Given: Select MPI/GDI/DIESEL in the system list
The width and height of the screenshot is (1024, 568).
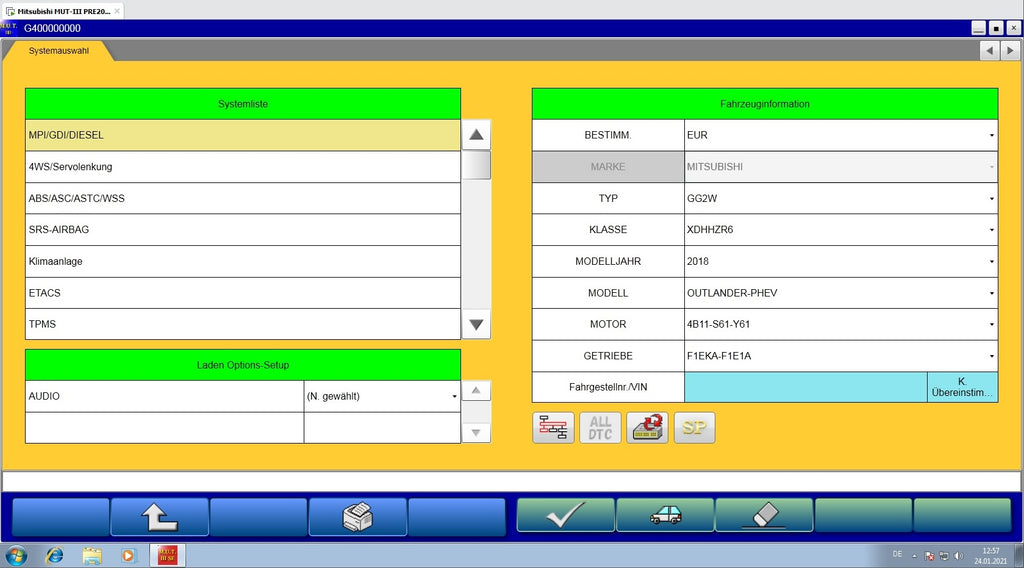Looking at the screenshot, I should point(242,135).
